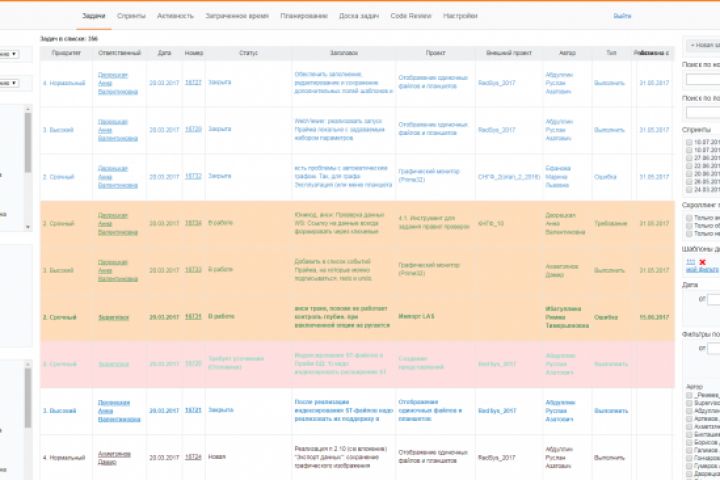Sort by the Ответственный column header
Image resolution: width=720 pixels, height=480 pixels.
pos(119,53)
